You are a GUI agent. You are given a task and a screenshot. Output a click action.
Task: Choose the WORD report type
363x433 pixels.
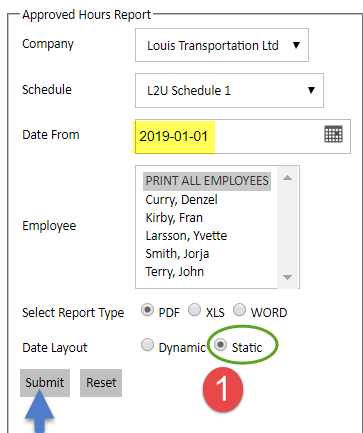click(239, 310)
